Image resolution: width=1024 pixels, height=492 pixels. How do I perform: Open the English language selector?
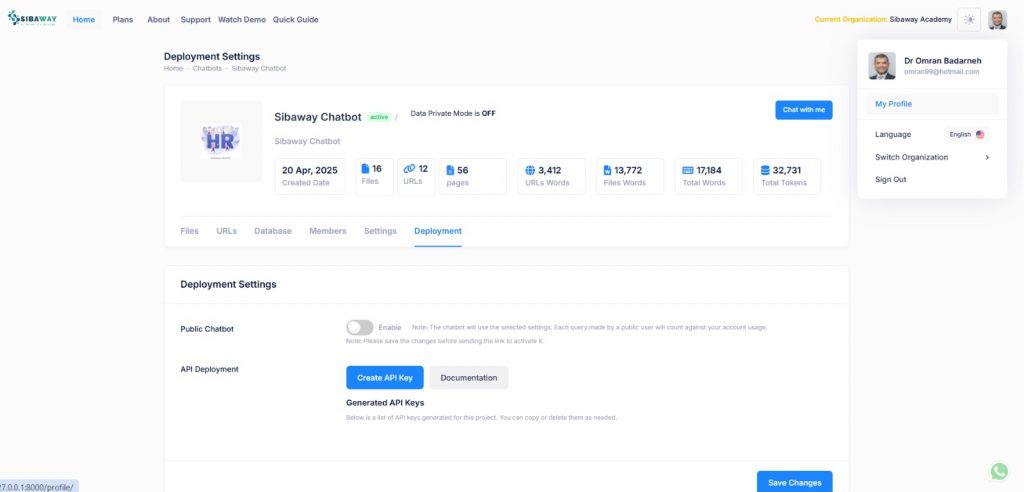tap(967, 135)
